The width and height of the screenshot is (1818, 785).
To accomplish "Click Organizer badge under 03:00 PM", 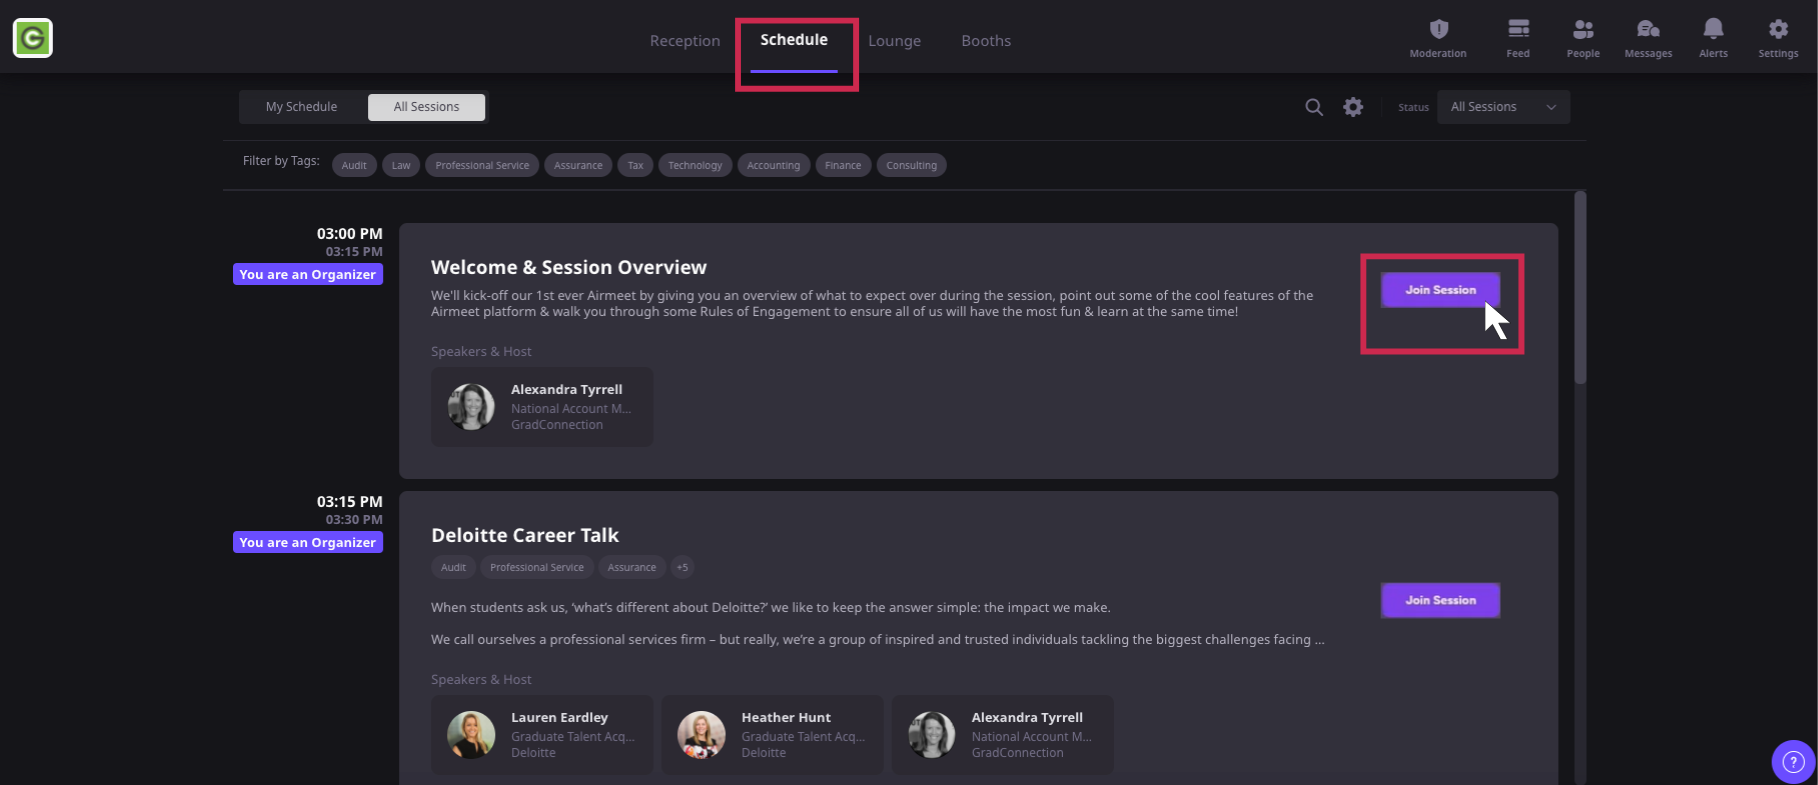I will [x=308, y=274].
